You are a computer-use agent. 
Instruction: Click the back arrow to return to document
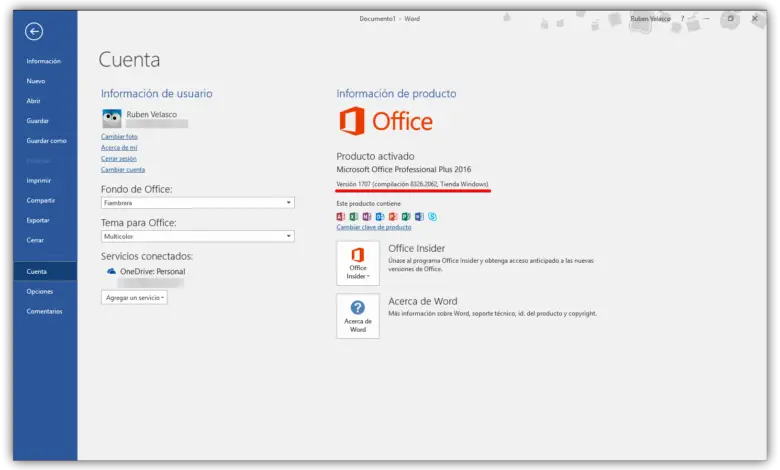tap(34, 32)
